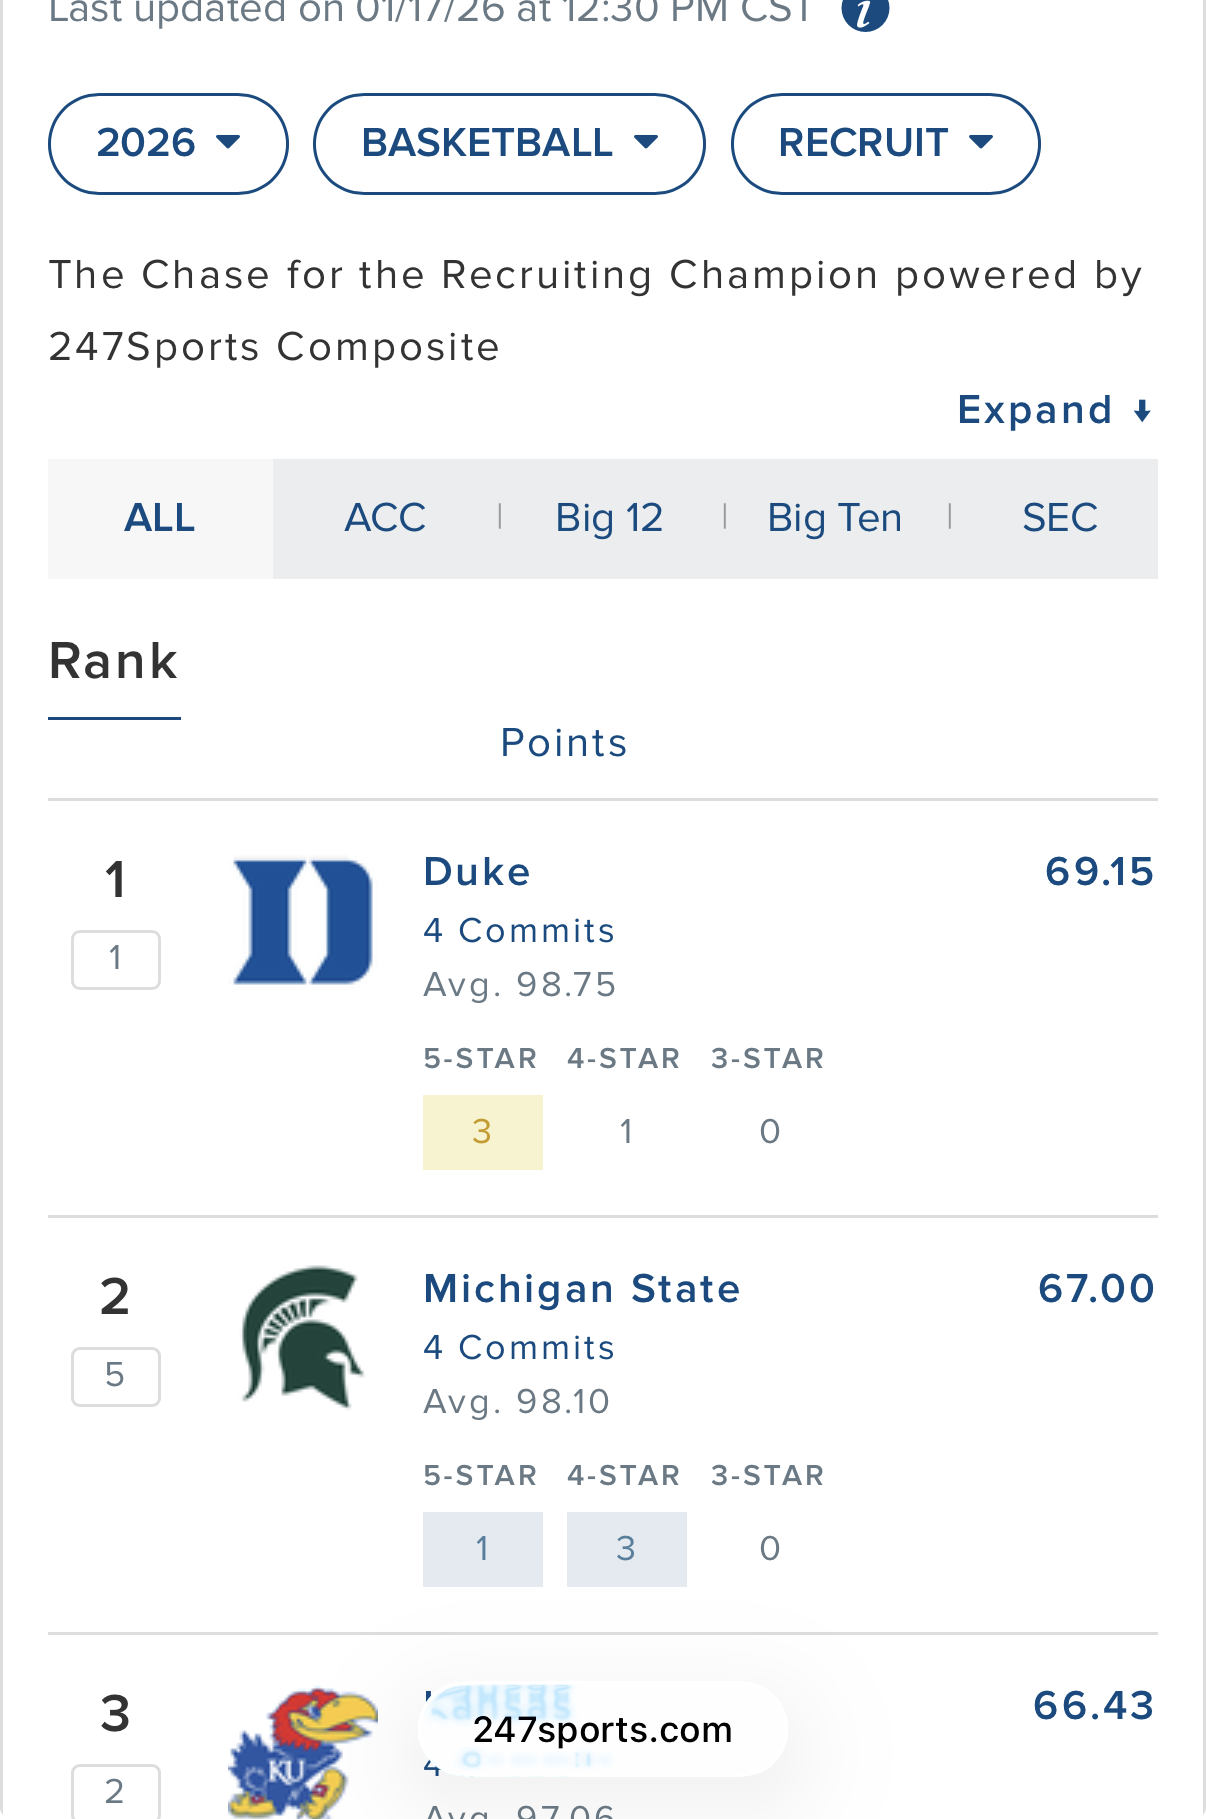View Michigan State's 4 Commits

518,1348
